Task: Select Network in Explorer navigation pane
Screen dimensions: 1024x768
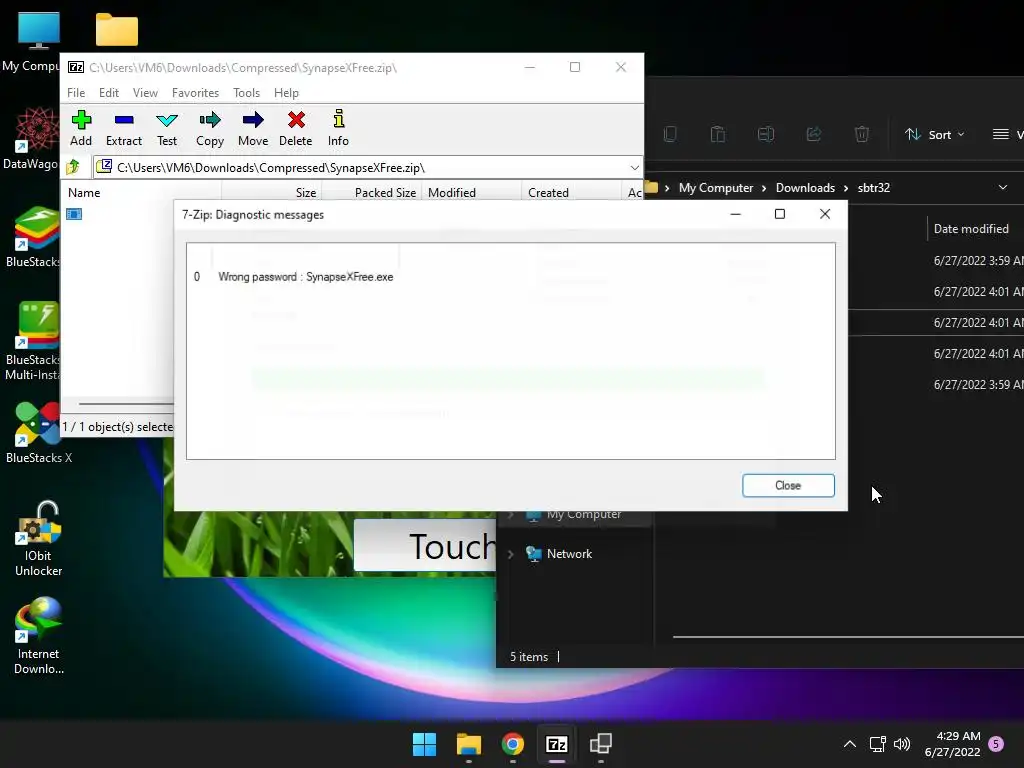Action: (x=569, y=554)
